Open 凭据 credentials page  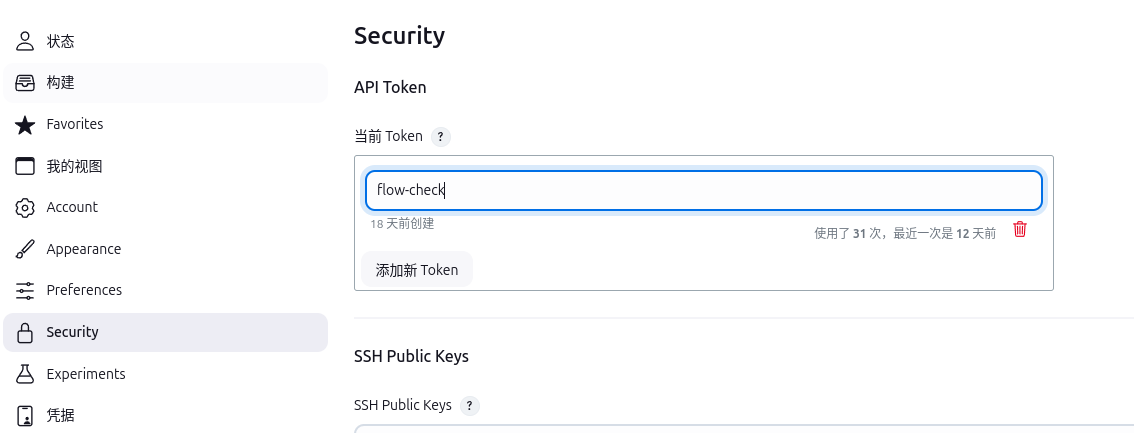coord(60,415)
